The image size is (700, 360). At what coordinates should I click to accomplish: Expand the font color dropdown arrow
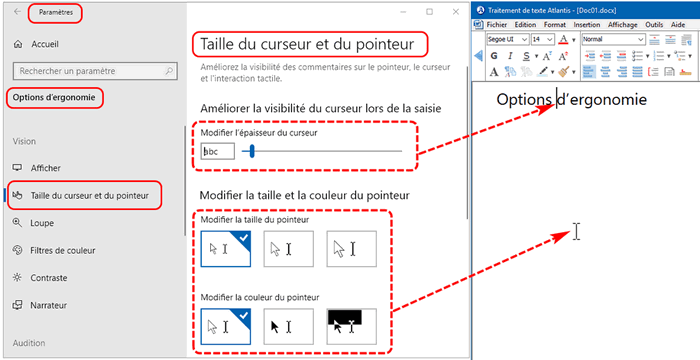click(x=574, y=40)
